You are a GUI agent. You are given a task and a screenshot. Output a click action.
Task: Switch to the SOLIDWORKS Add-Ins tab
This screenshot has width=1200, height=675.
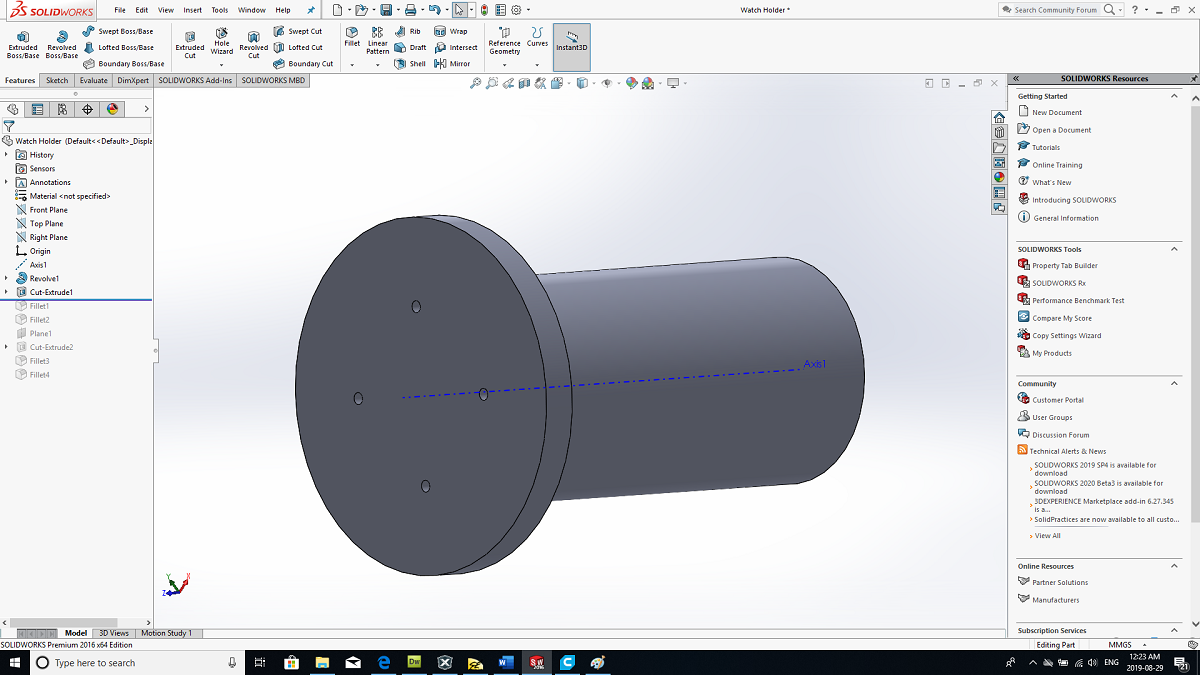(x=195, y=80)
